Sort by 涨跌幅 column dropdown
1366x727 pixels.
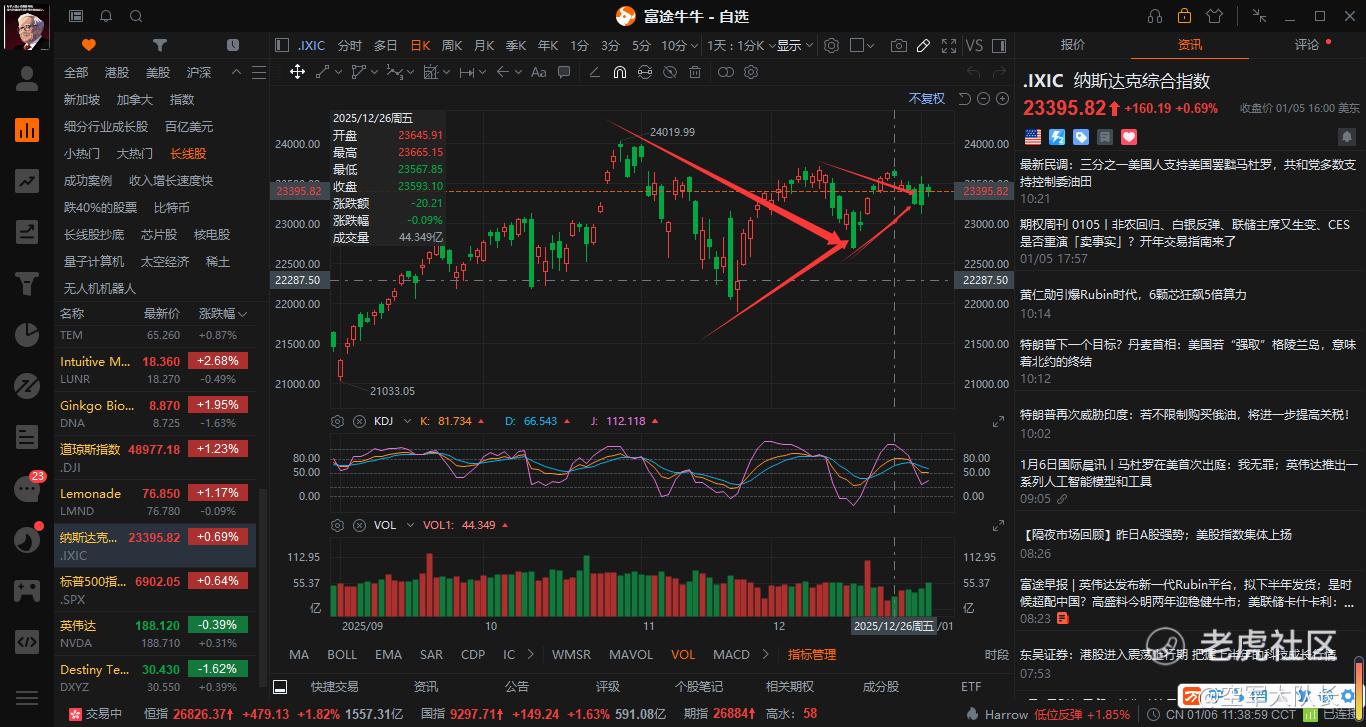224,314
